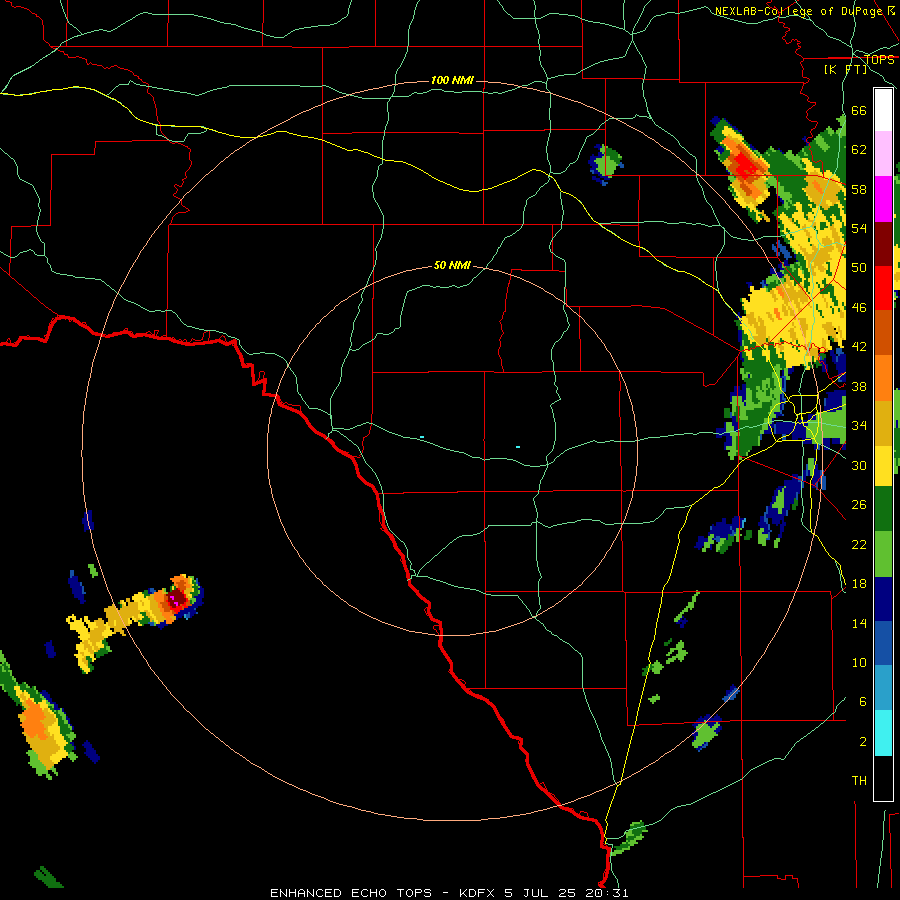This screenshot has height=900, width=900.
Task: Select the cyan swatch in the legend
Action: point(883,733)
